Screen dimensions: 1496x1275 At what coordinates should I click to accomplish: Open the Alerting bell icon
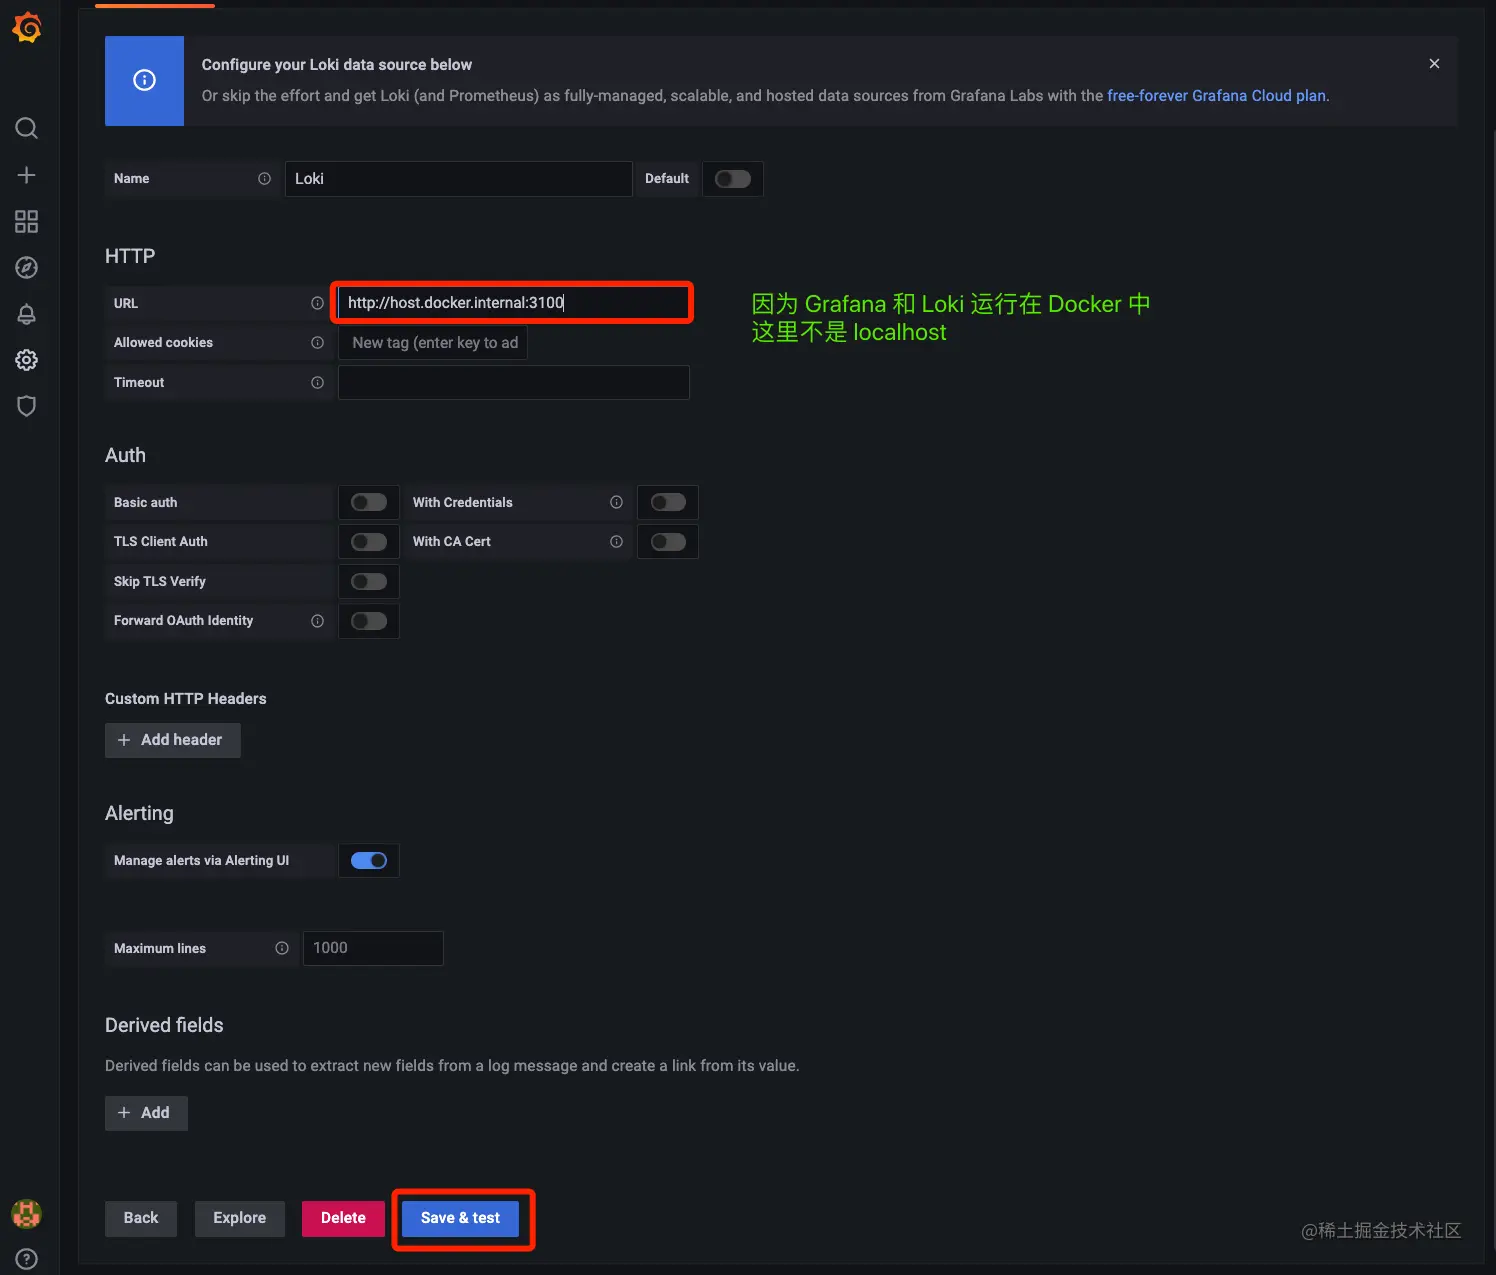27,314
